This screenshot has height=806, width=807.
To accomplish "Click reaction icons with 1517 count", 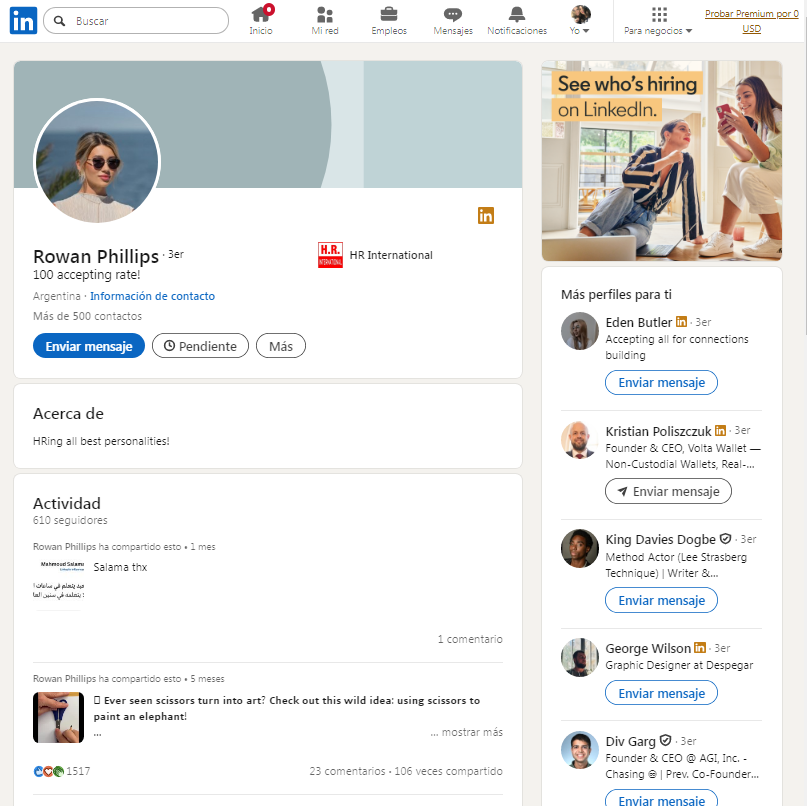I will click(62, 771).
